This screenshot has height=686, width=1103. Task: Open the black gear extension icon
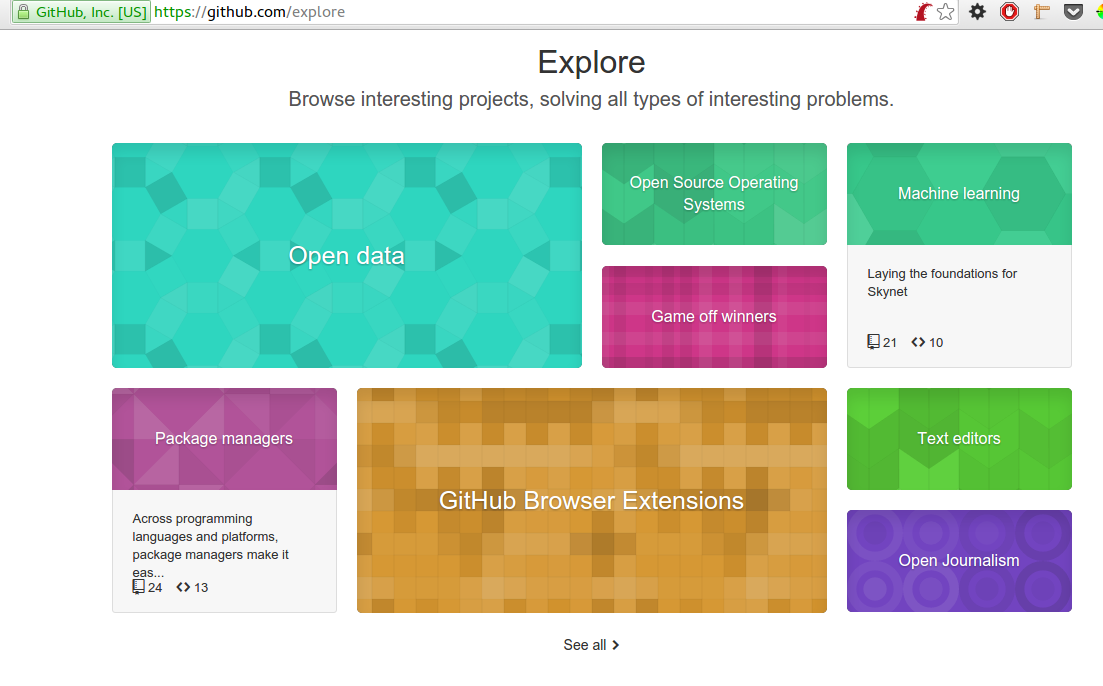977,11
